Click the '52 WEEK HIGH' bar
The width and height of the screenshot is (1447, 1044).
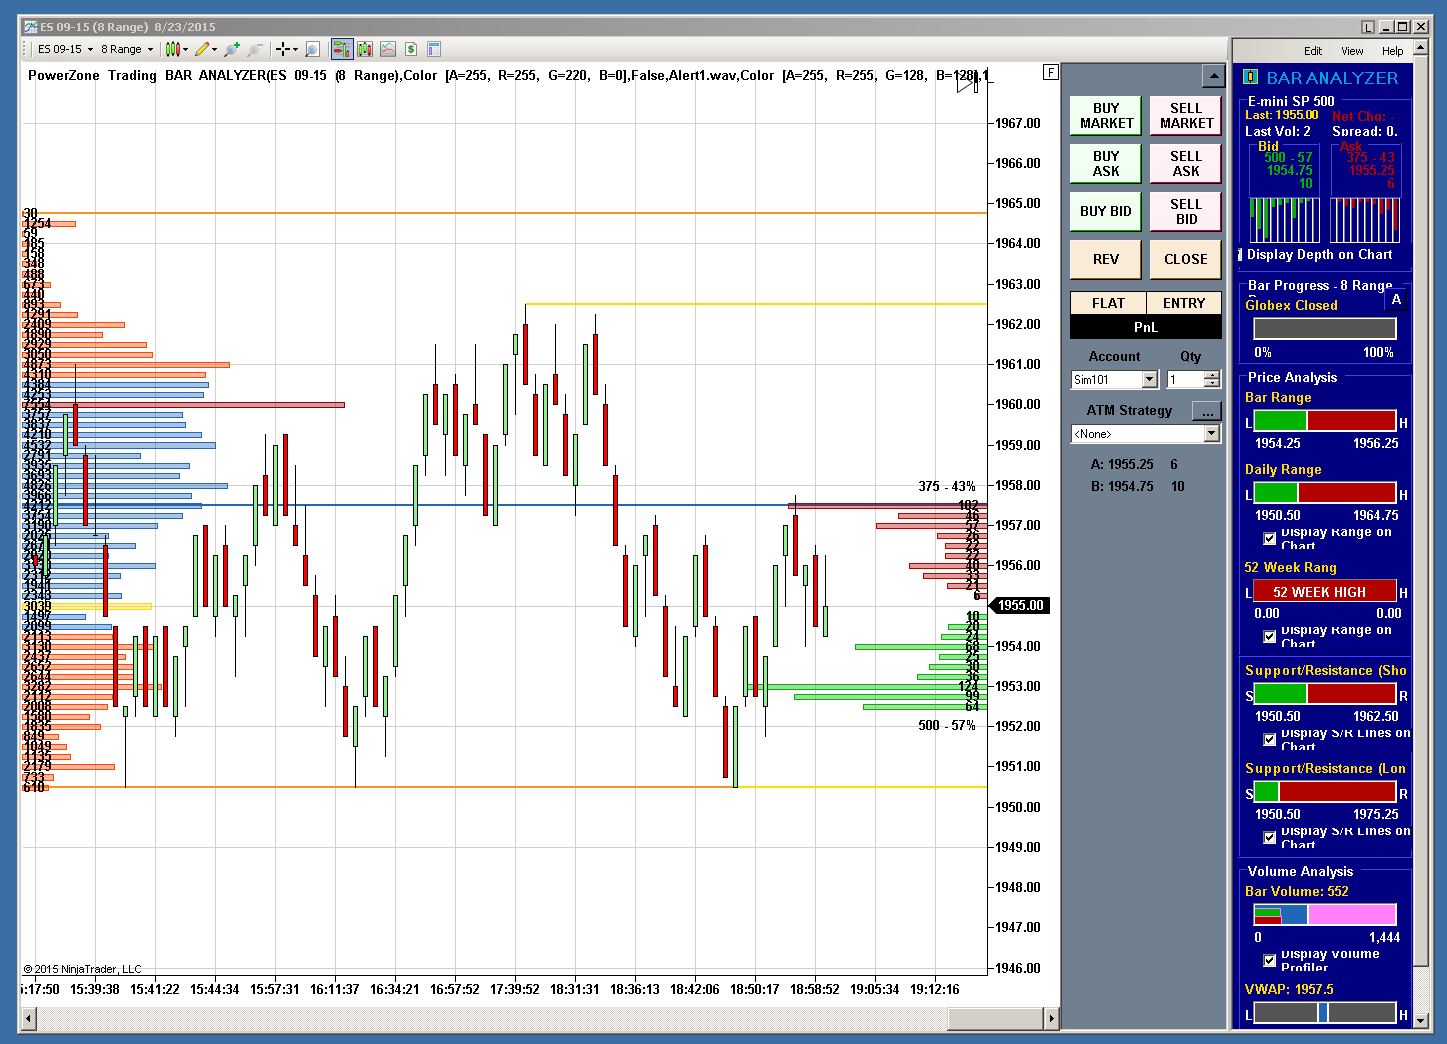pyautogui.click(x=1325, y=591)
